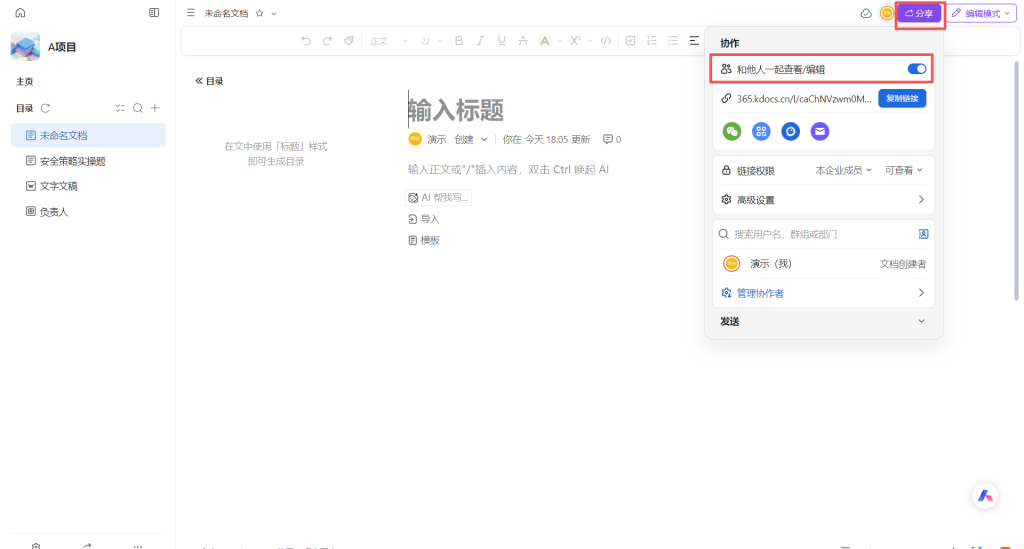
Task: Open the floating AI assistant icon
Action: (985, 497)
